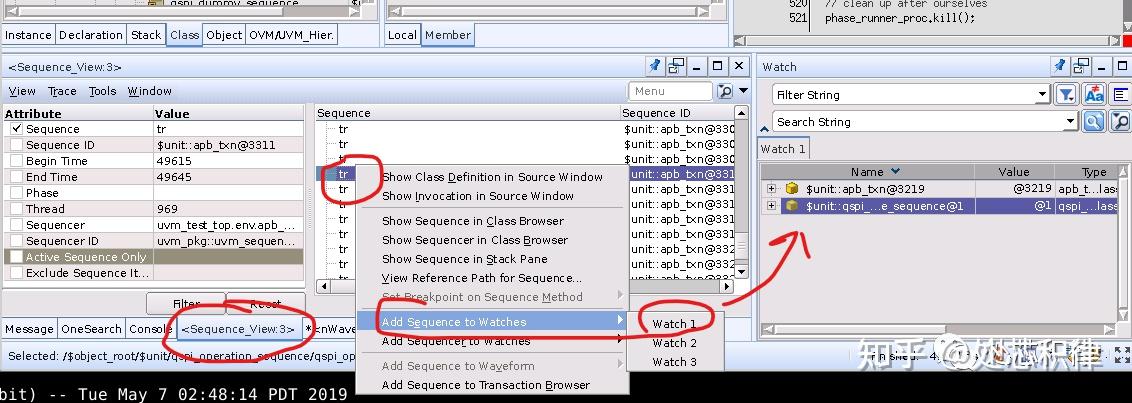Focus the Search String input field
Image resolution: width=1132 pixels, height=403 pixels.
(919, 121)
